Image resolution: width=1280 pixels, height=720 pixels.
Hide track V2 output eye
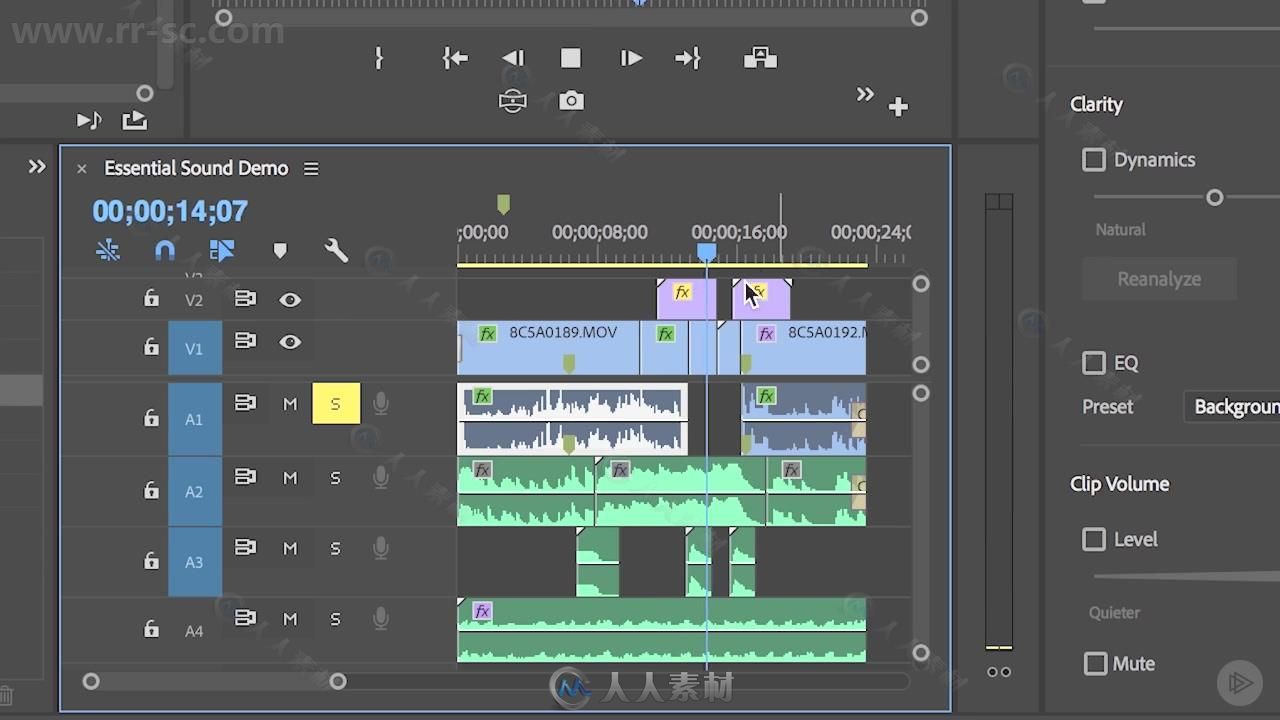click(x=290, y=299)
